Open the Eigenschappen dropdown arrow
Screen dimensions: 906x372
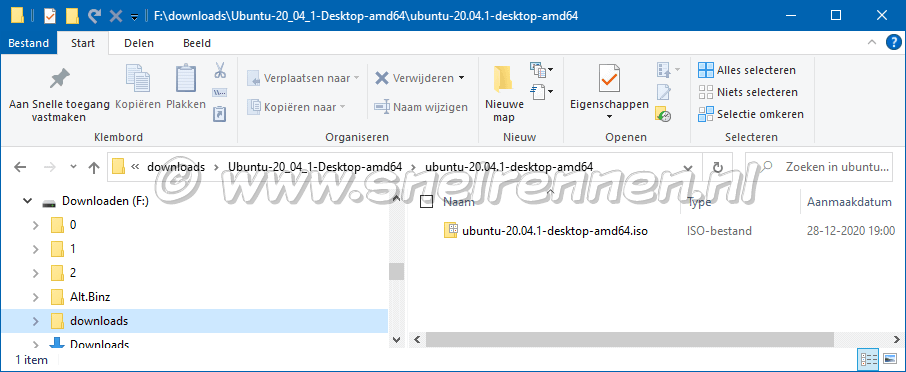point(609,117)
